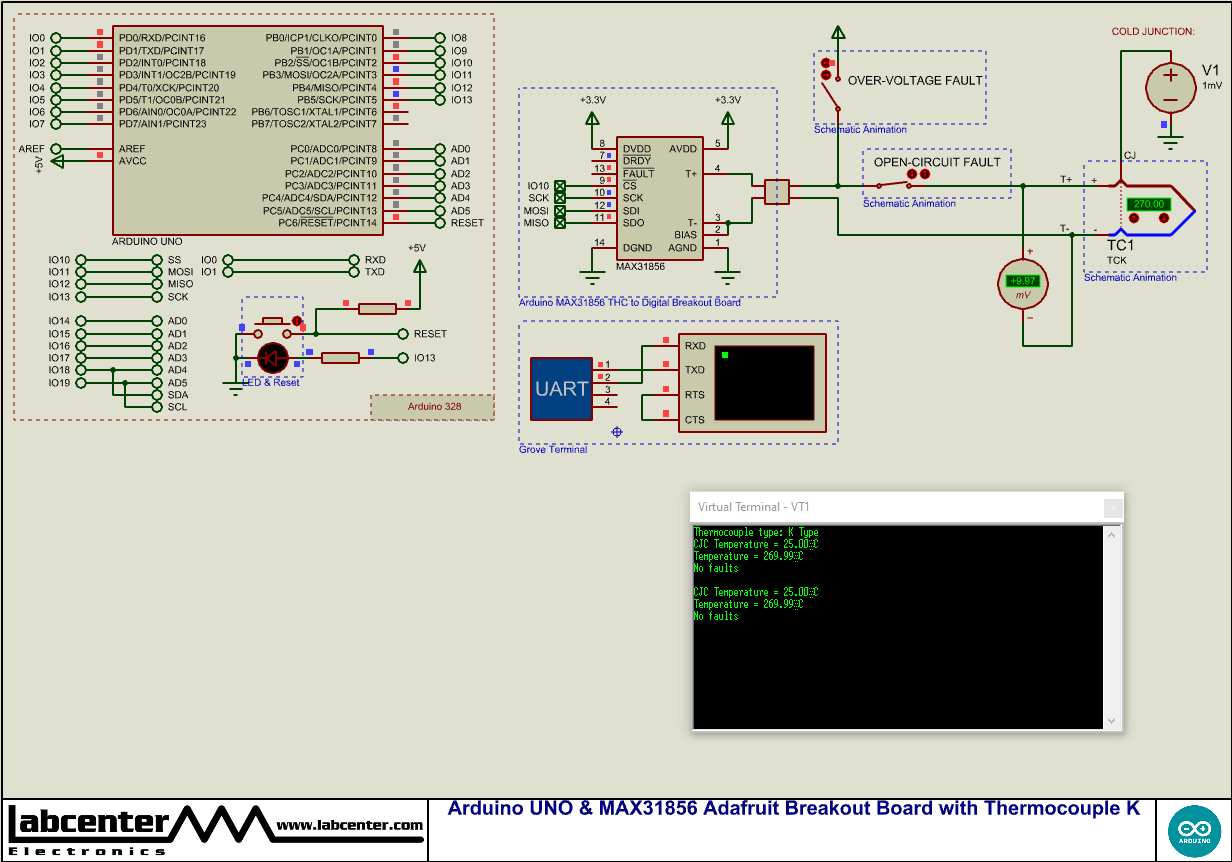The image size is (1232, 862).
Task: Close the Virtual Terminal VT1 window
Action: click(1112, 508)
